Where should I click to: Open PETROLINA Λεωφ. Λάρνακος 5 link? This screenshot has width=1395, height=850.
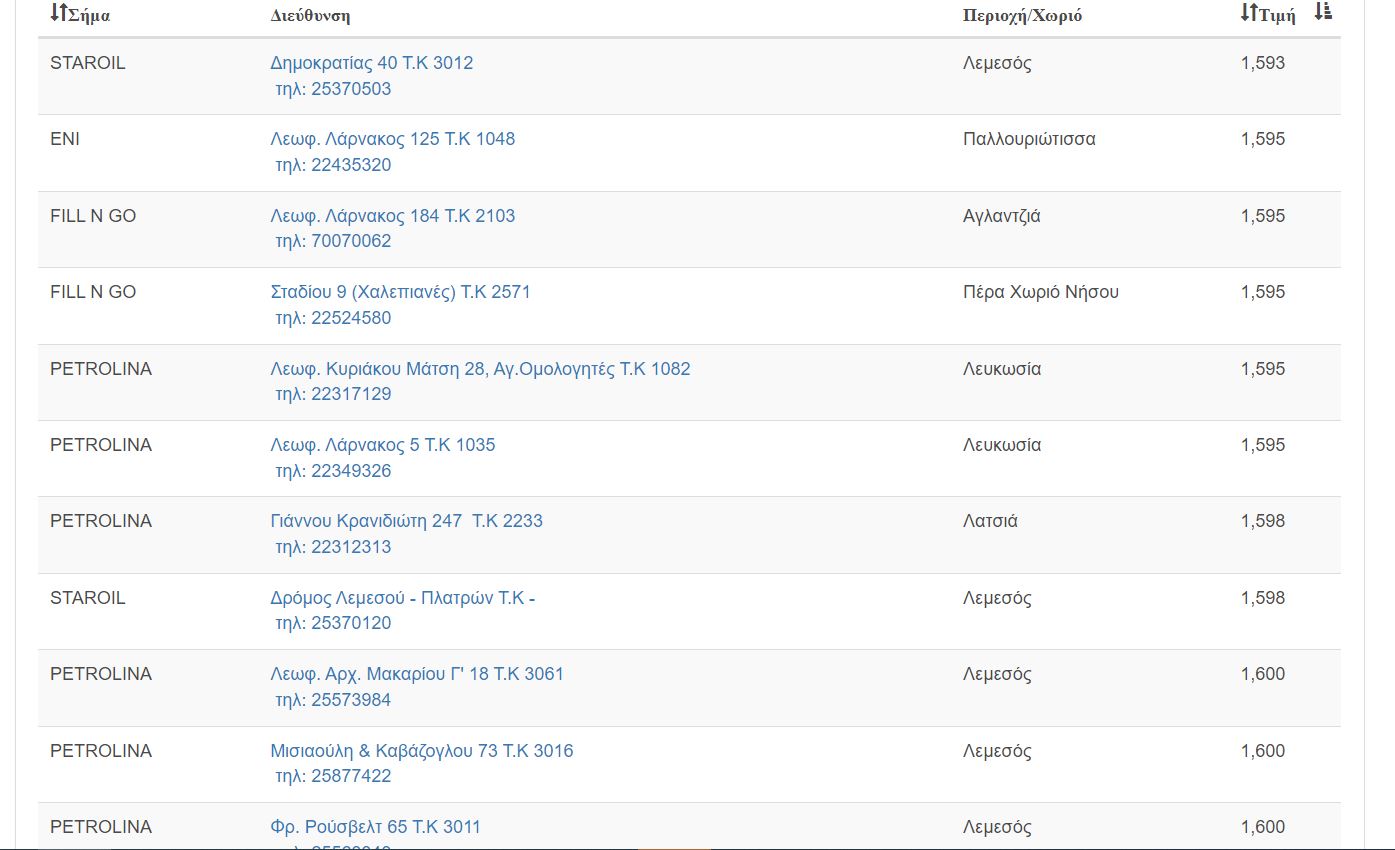383,445
